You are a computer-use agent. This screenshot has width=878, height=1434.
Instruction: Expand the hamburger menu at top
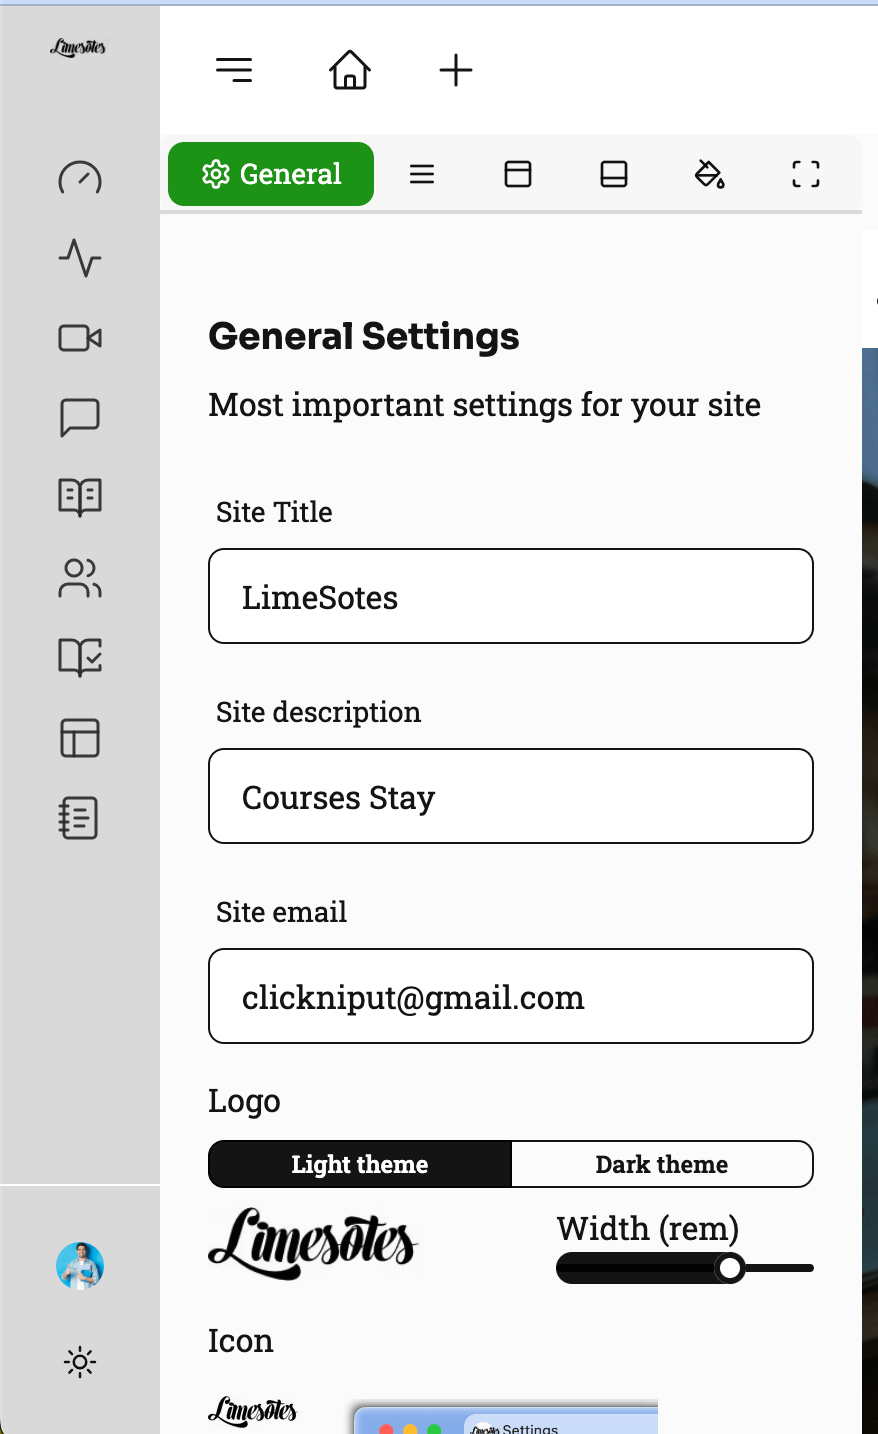point(234,70)
